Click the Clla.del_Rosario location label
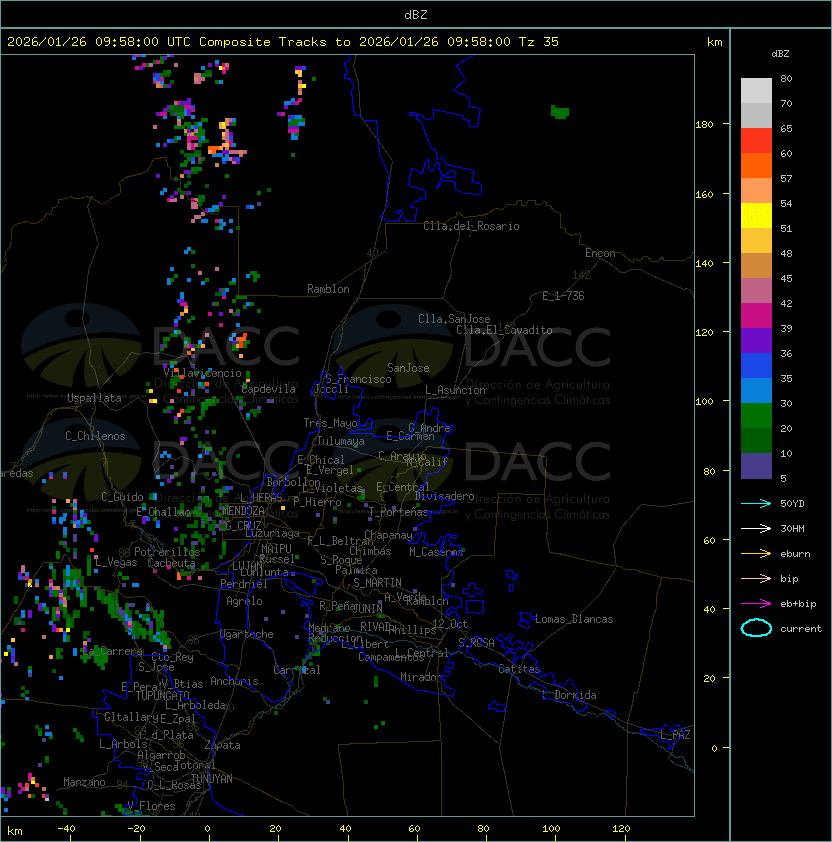Viewport: 832px width, 842px height. [x=471, y=226]
